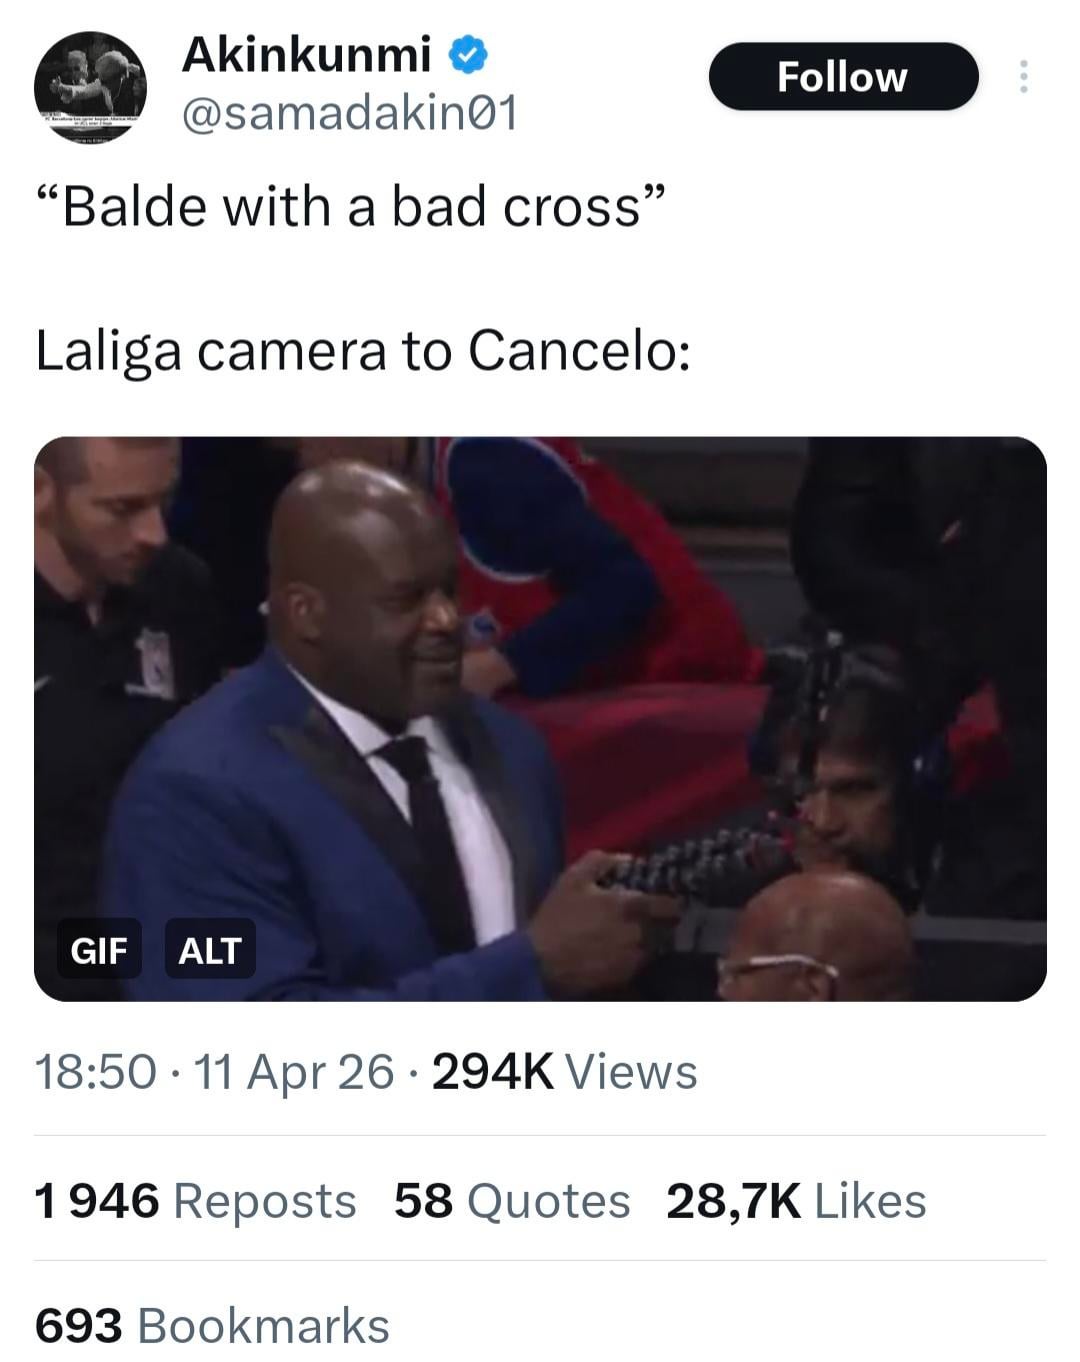Click the 693 Bookmarks count
The height and width of the screenshot is (1362, 1080).
(x=212, y=1326)
